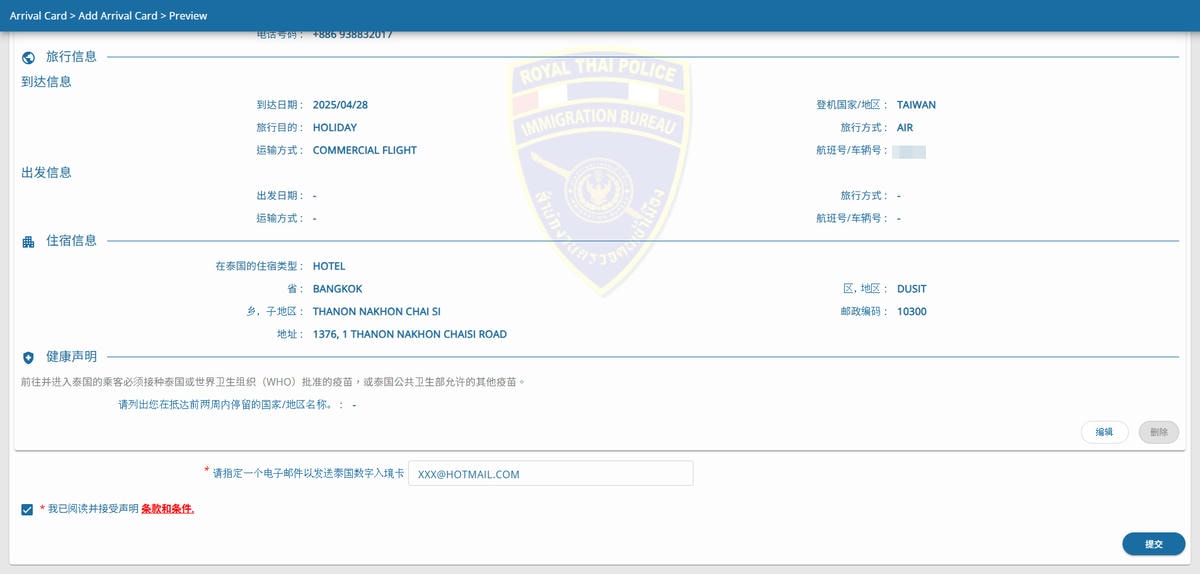1200x574 pixels.
Task: Click the vaccination requirement notice text
Action: tap(273, 382)
